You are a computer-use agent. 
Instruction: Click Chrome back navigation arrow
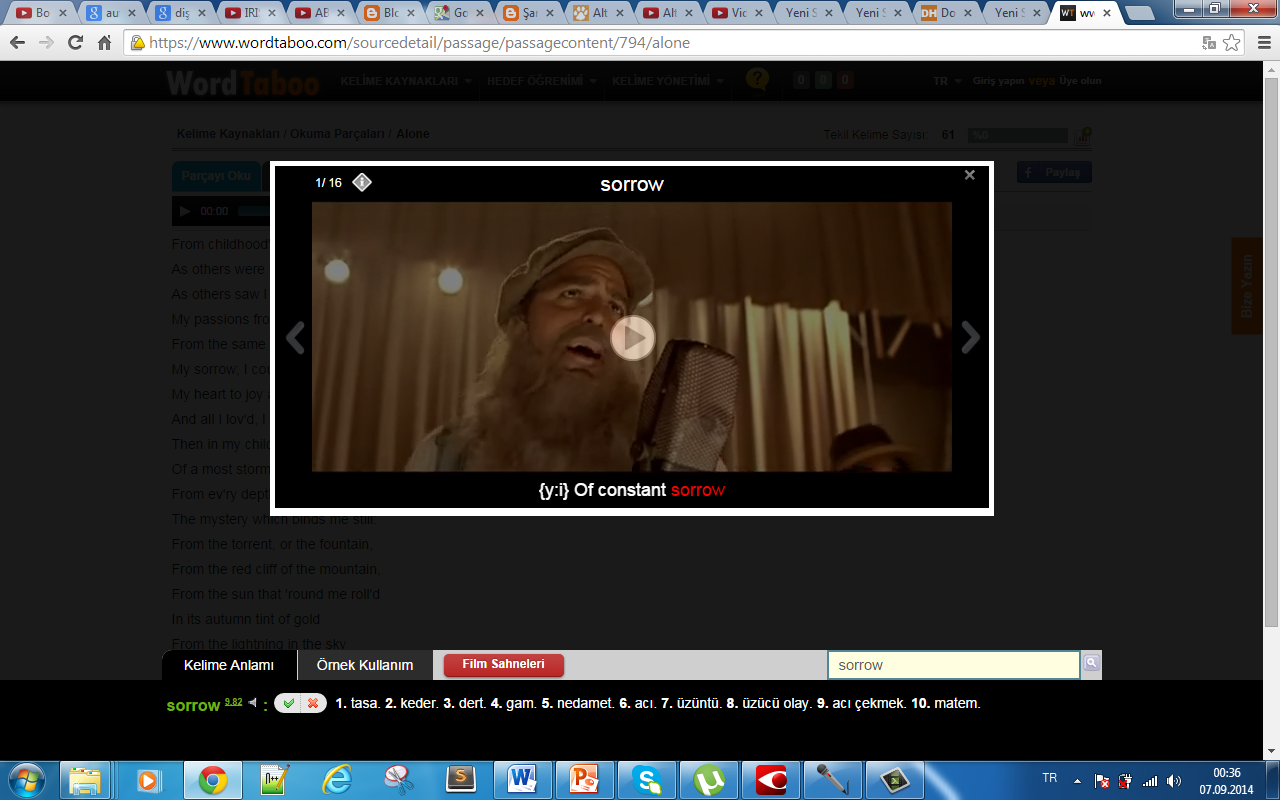pyautogui.click(x=17, y=43)
